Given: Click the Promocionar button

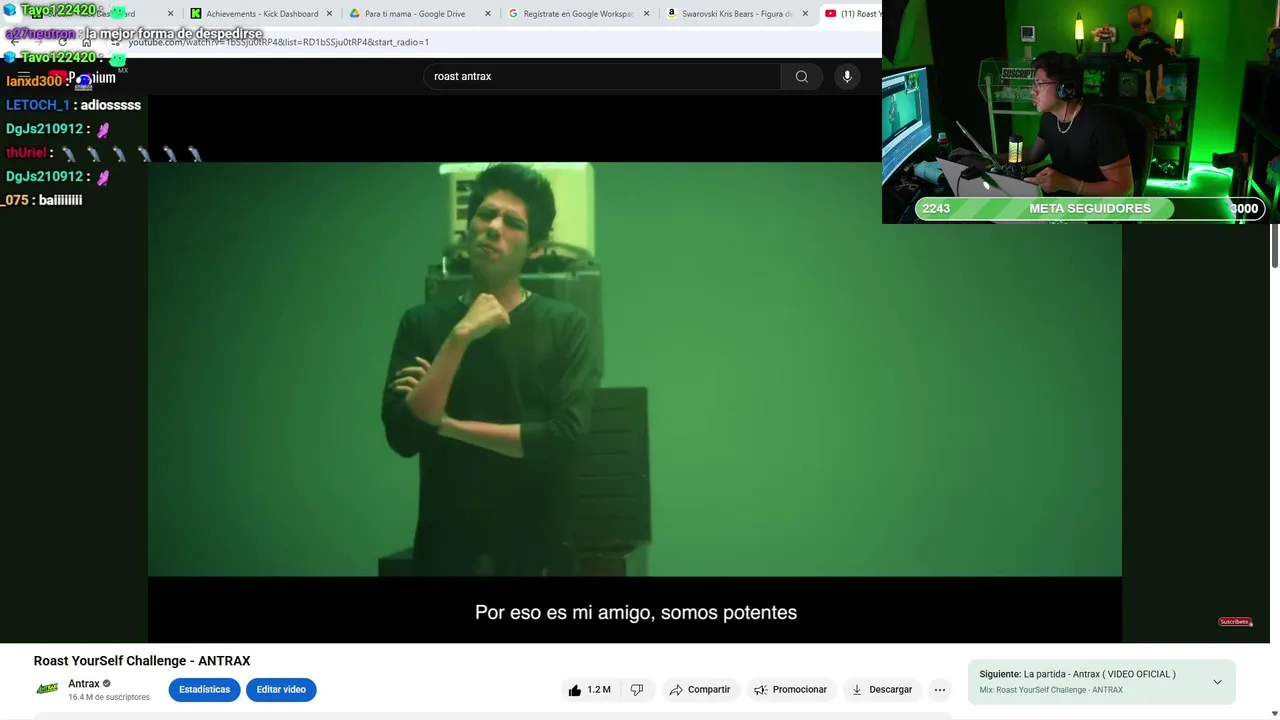Looking at the screenshot, I should click(790, 690).
